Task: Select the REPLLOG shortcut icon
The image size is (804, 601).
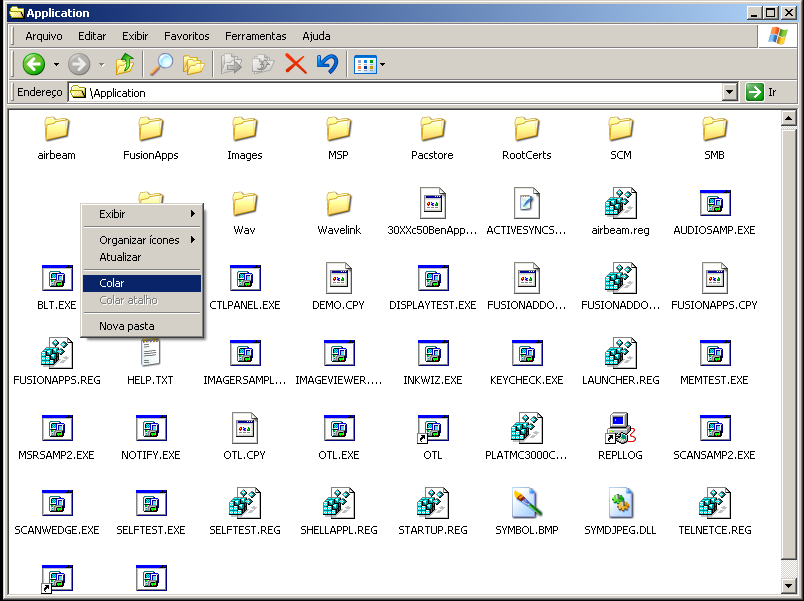Action: (x=620, y=428)
